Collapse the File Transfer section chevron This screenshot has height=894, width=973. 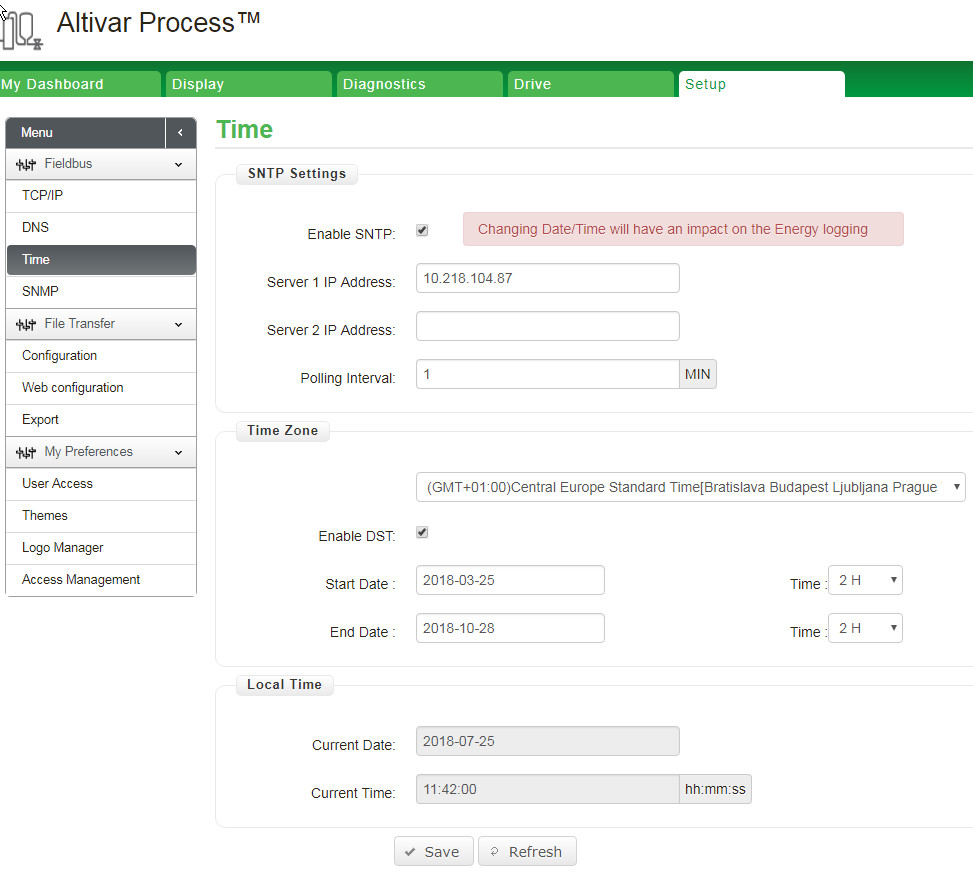(179, 324)
